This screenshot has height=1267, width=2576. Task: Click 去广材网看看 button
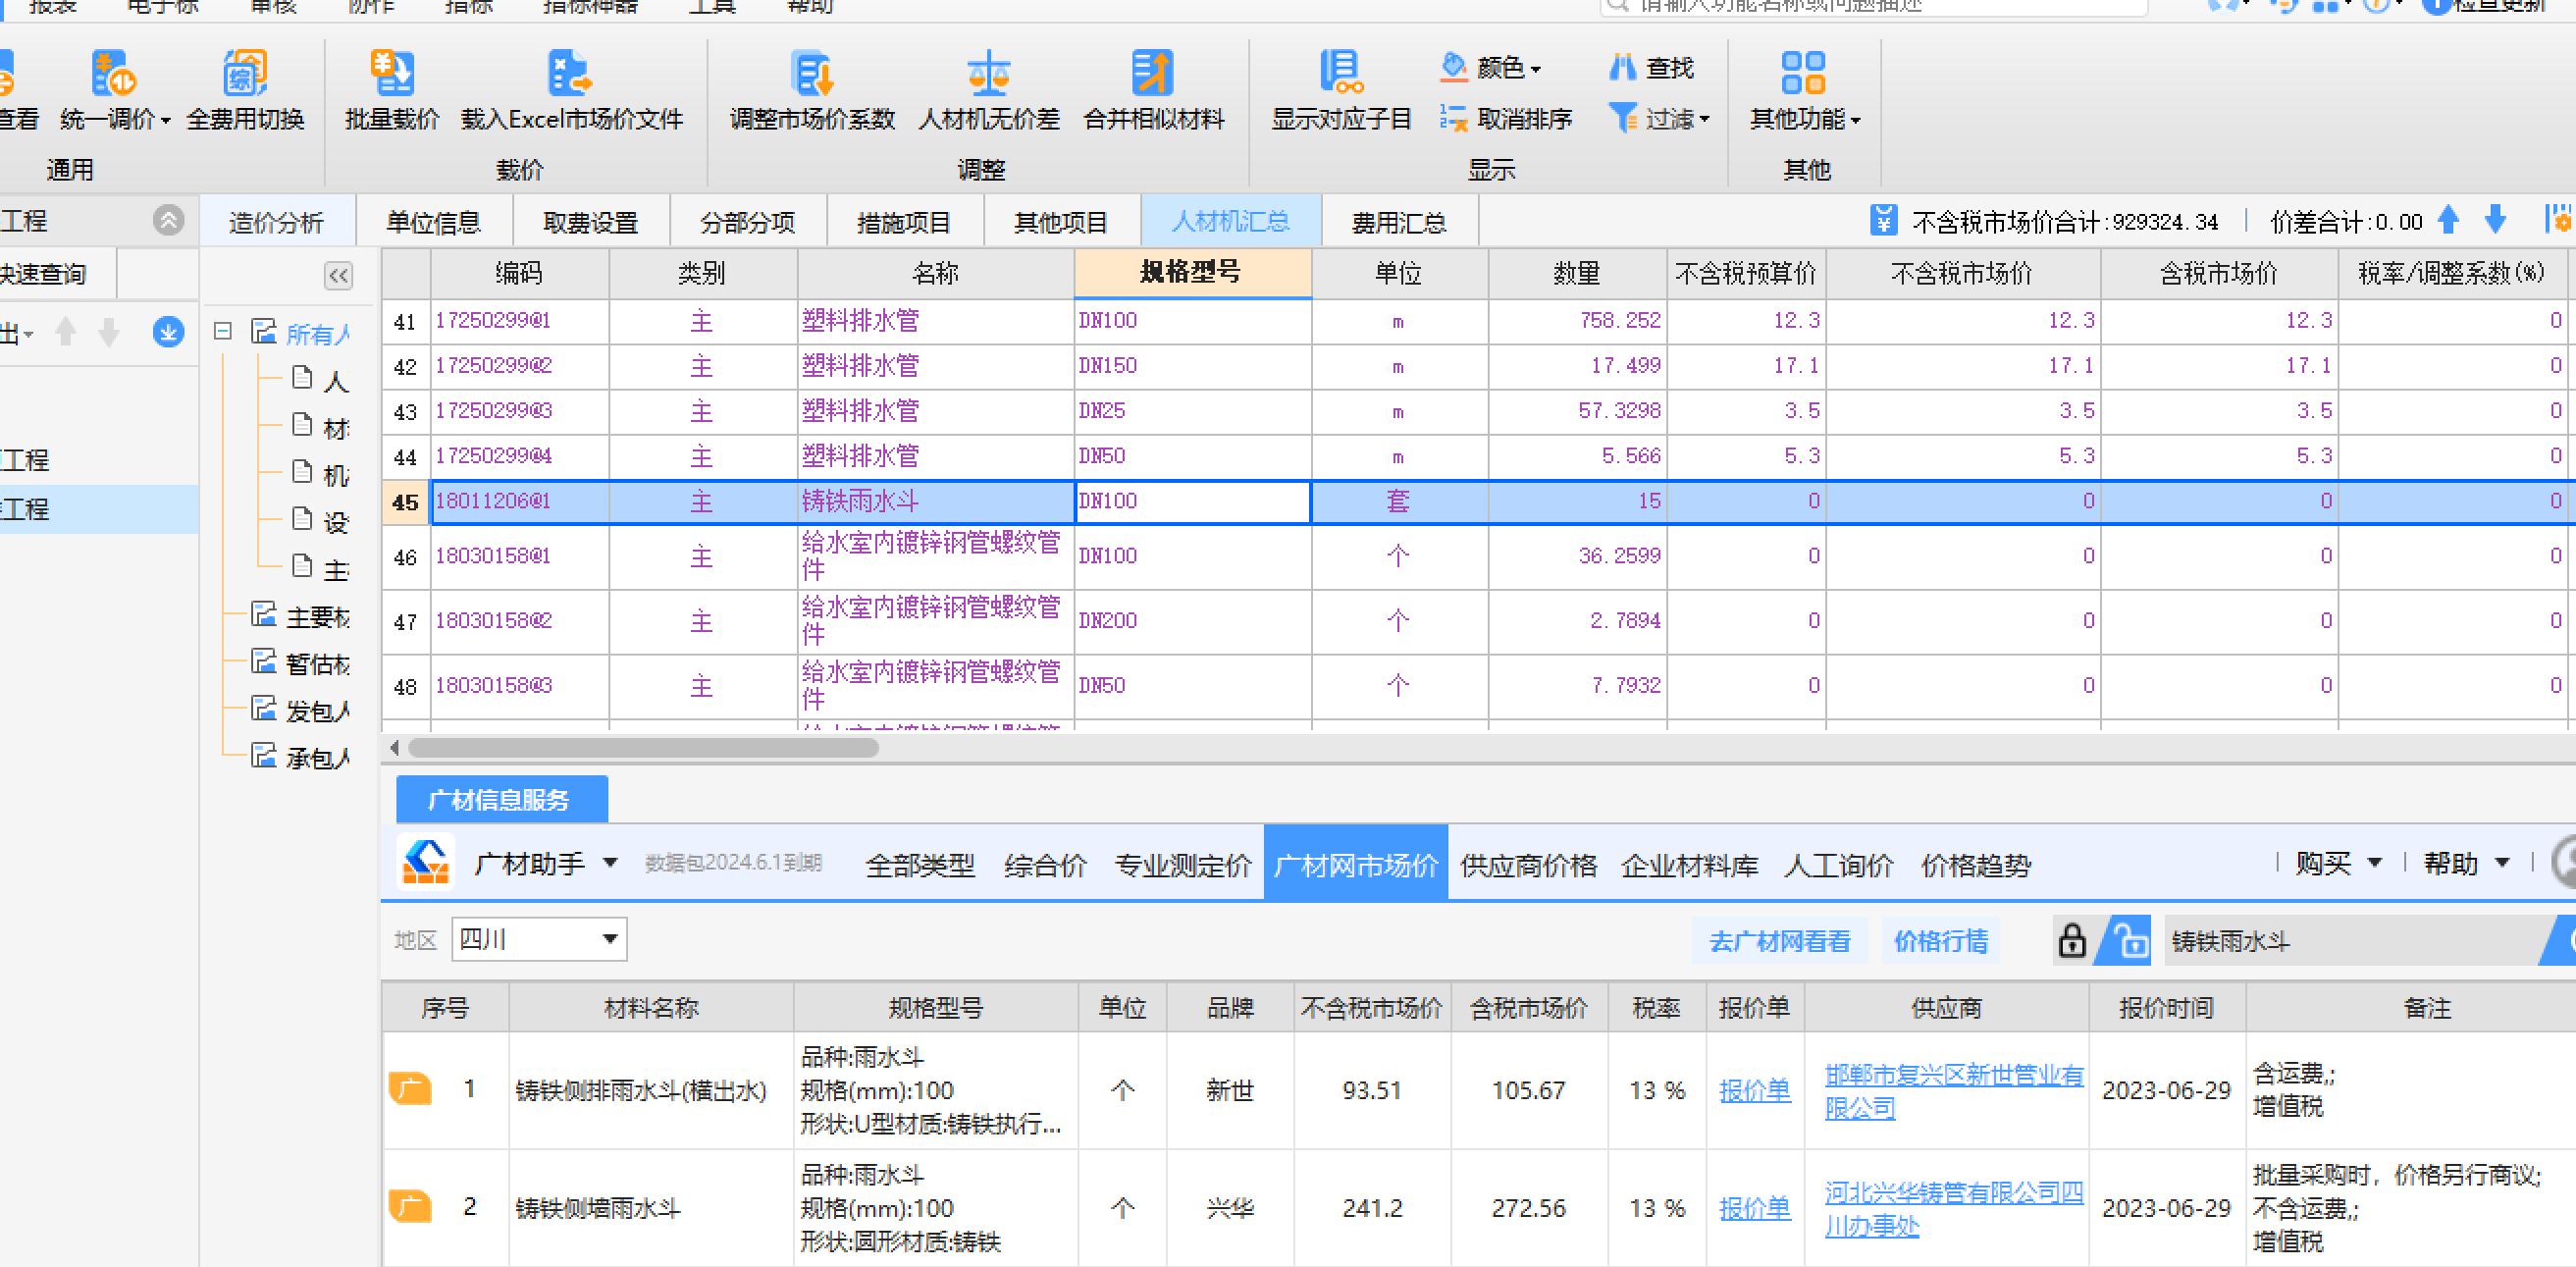1779,940
